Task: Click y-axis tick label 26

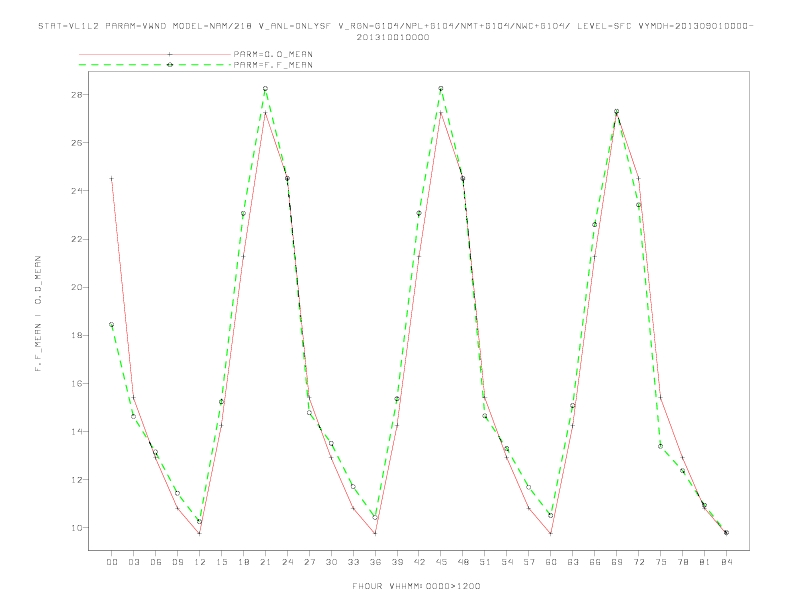Action: (77, 142)
